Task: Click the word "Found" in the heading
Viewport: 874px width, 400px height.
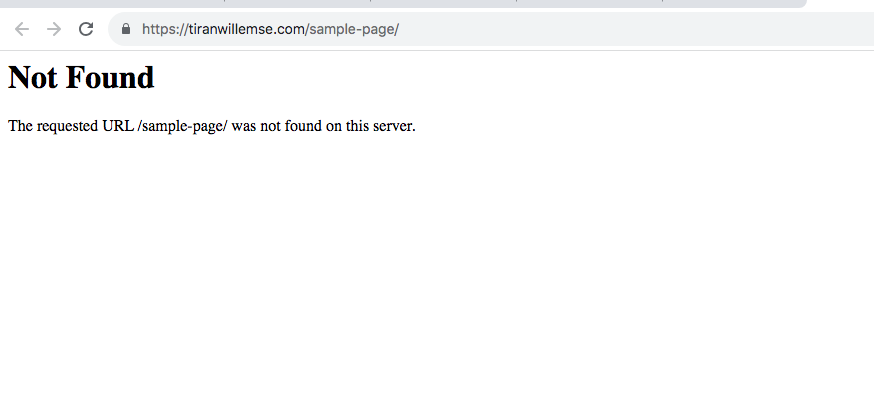Action: [x=110, y=77]
